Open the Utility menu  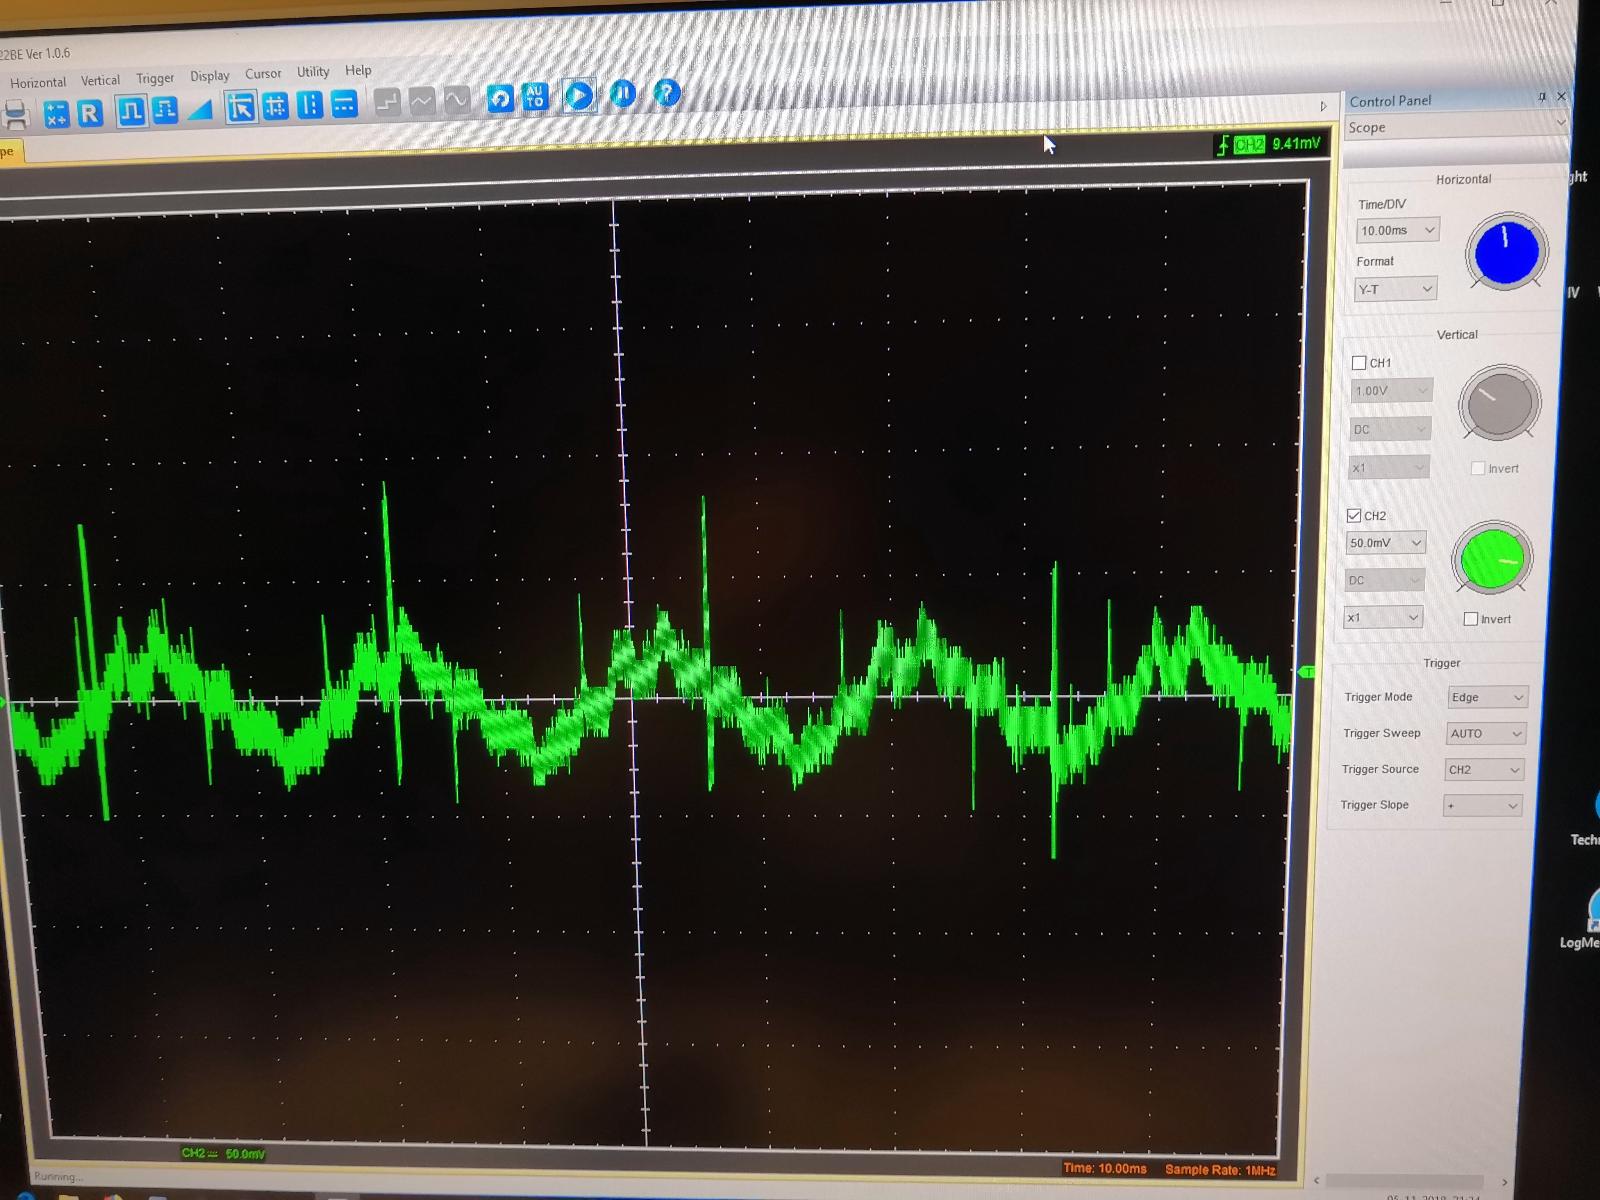[313, 72]
